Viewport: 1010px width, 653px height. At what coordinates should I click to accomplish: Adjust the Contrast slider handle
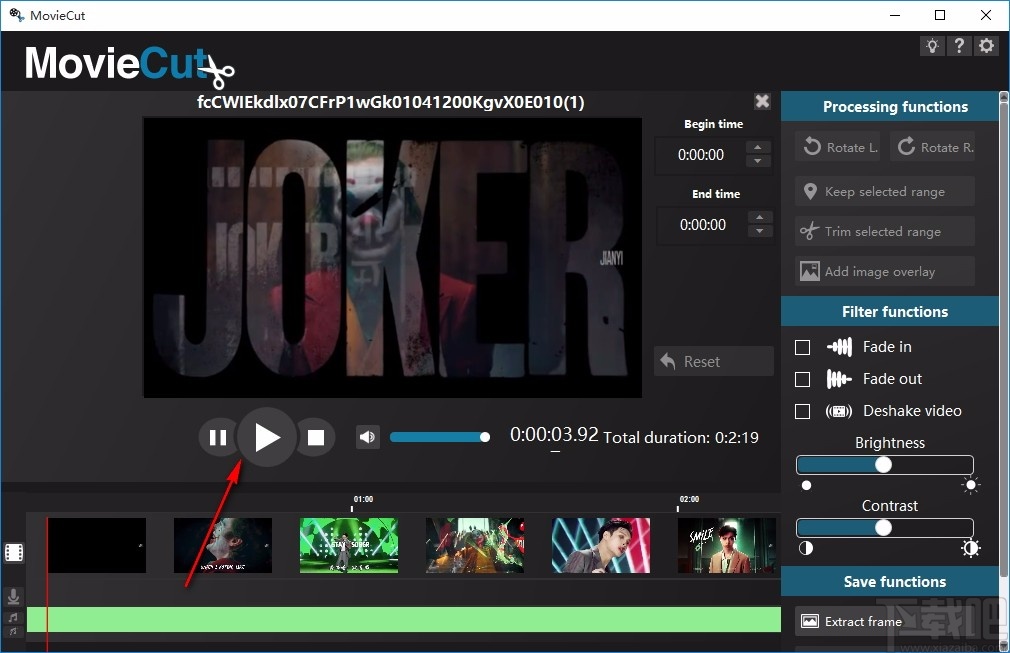(883, 527)
